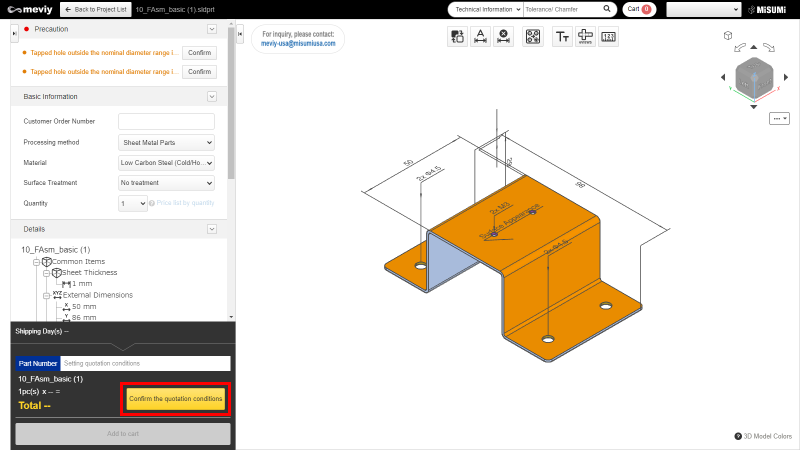
Task: Click the orange bracket model top face
Action: click(515, 224)
